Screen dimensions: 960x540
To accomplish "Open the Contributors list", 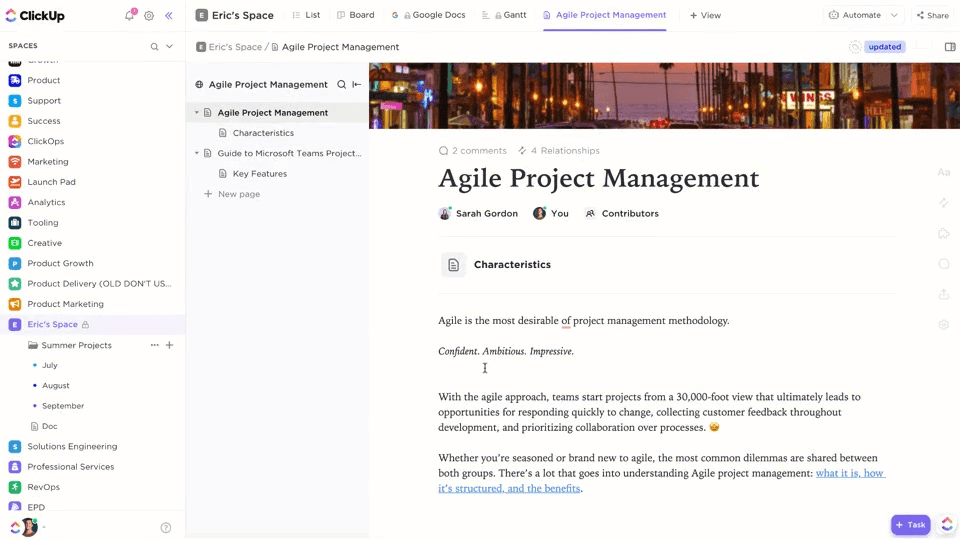I will [x=622, y=214].
